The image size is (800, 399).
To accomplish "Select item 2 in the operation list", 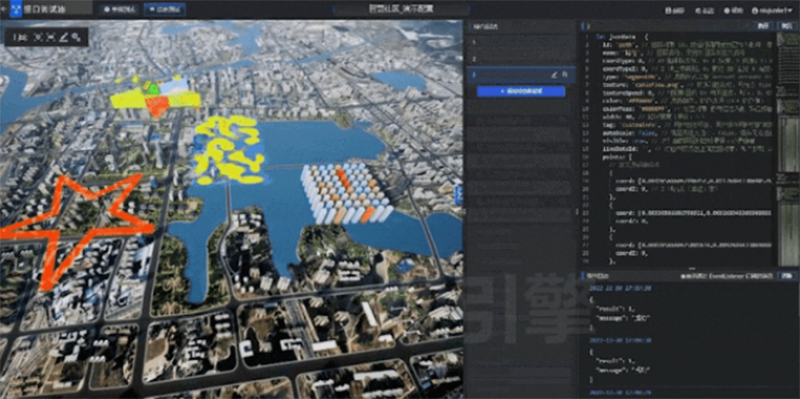I will pos(521,59).
